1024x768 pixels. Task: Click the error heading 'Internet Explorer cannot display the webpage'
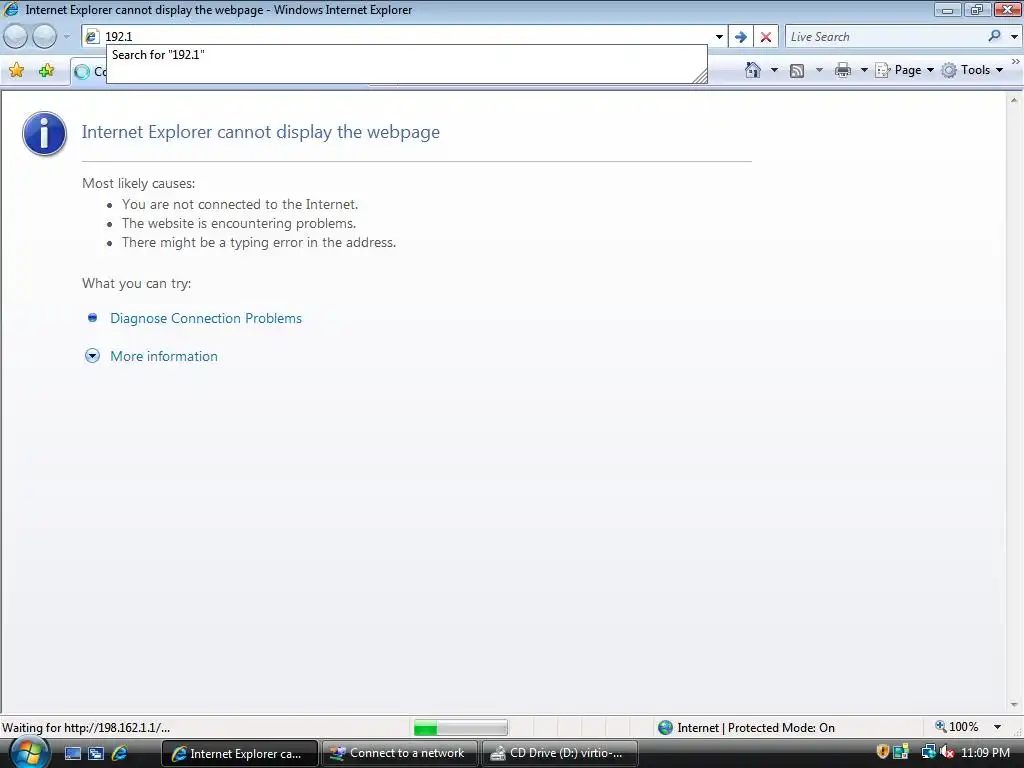pos(261,132)
